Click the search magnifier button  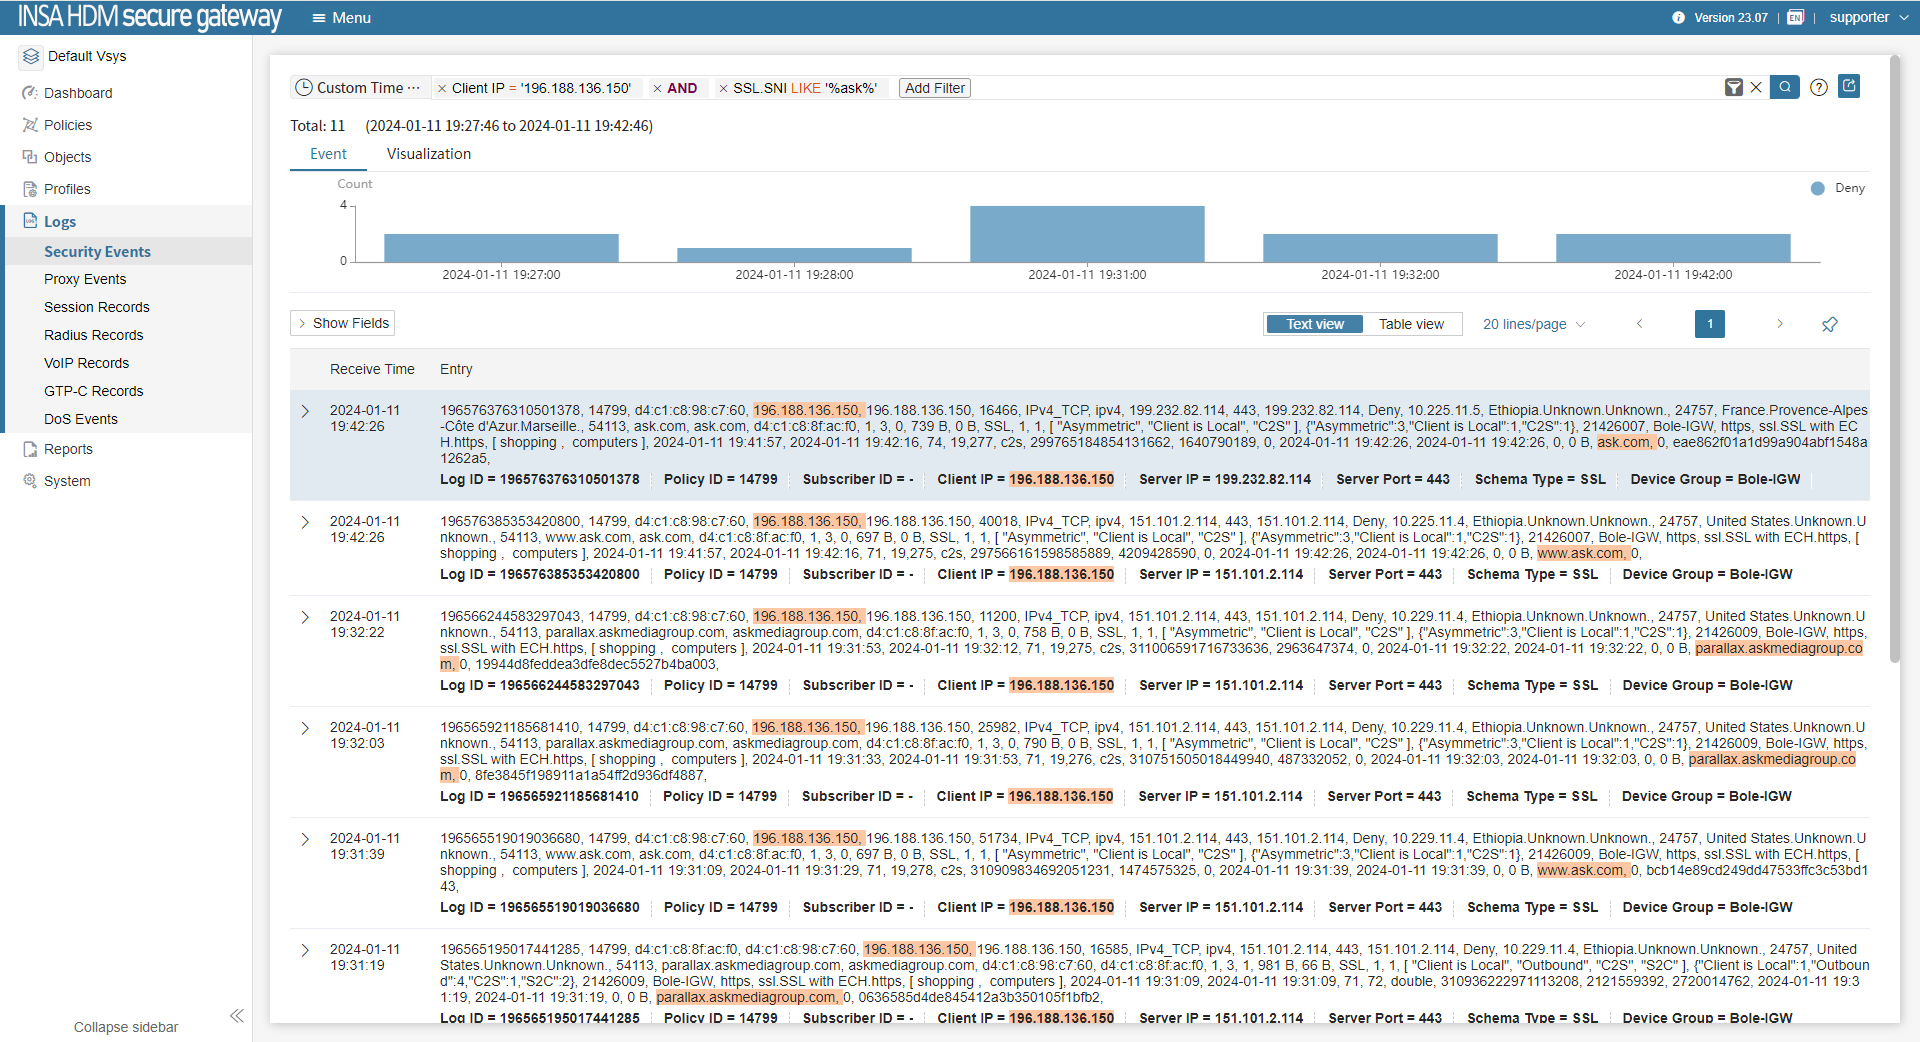[x=1784, y=87]
